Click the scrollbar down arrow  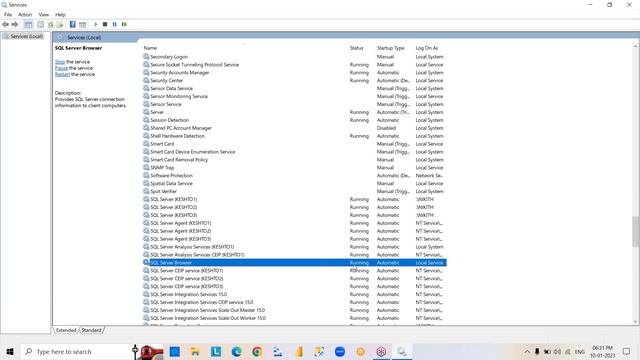click(636, 322)
